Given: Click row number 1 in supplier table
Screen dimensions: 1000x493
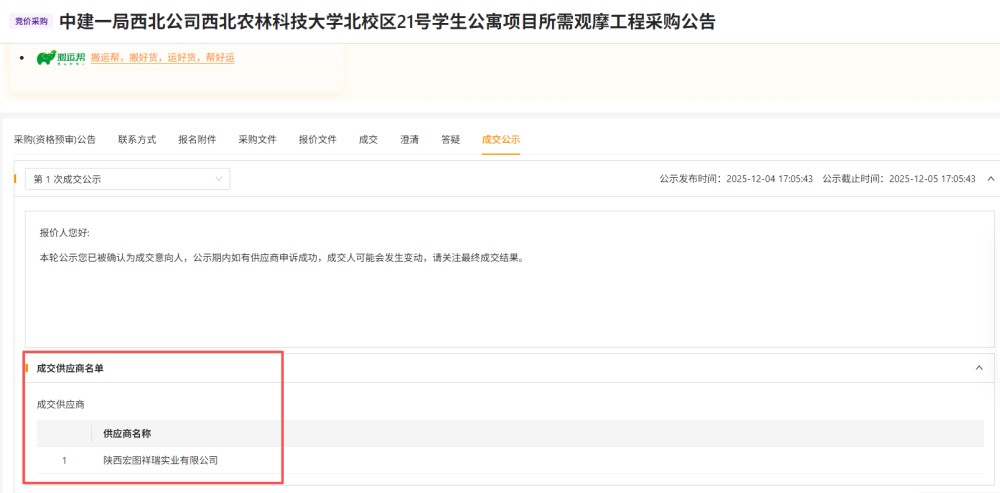Looking at the screenshot, I should point(64,460).
